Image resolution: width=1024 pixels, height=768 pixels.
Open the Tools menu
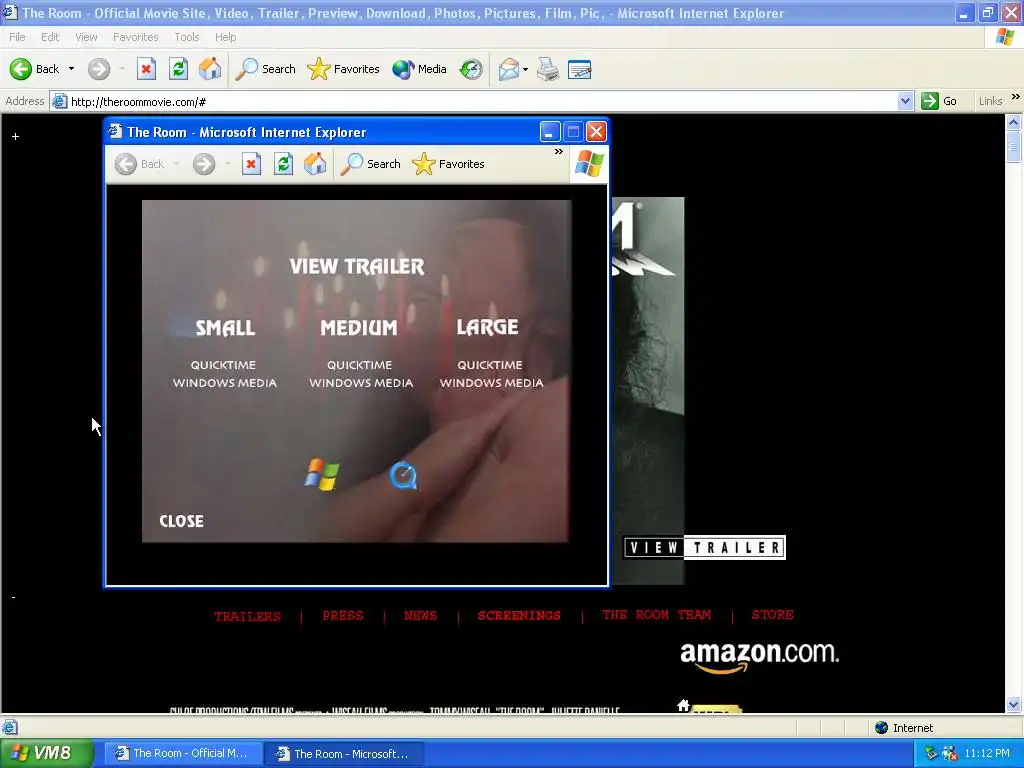[x=187, y=37]
